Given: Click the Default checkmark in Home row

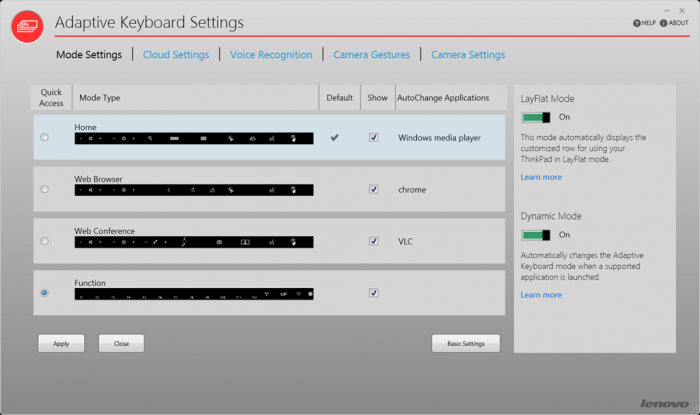Looking at the screenshot, I should tap(335, 137).
